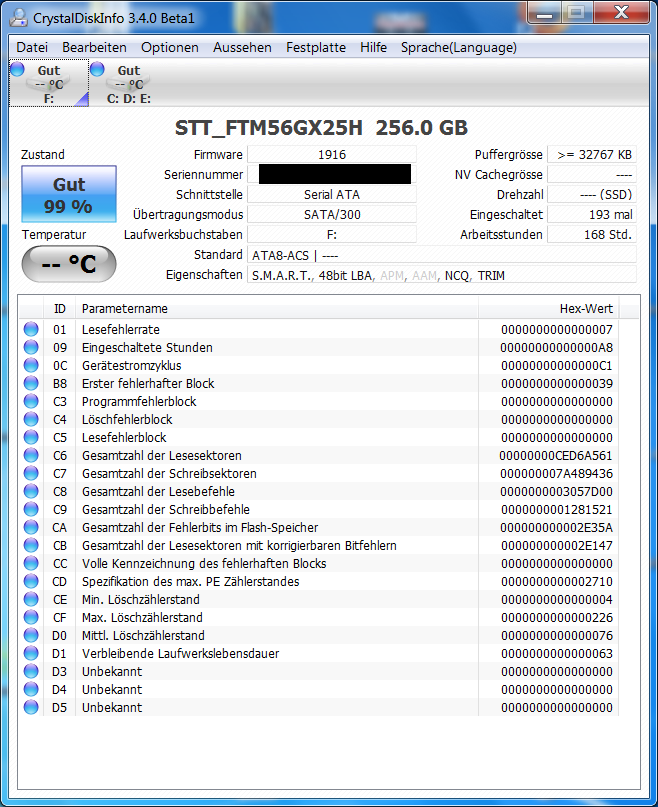The image size is (658, 807).
Task: Click status orb for Löschfehlerblock row
Action: click(x=31, y=419)
